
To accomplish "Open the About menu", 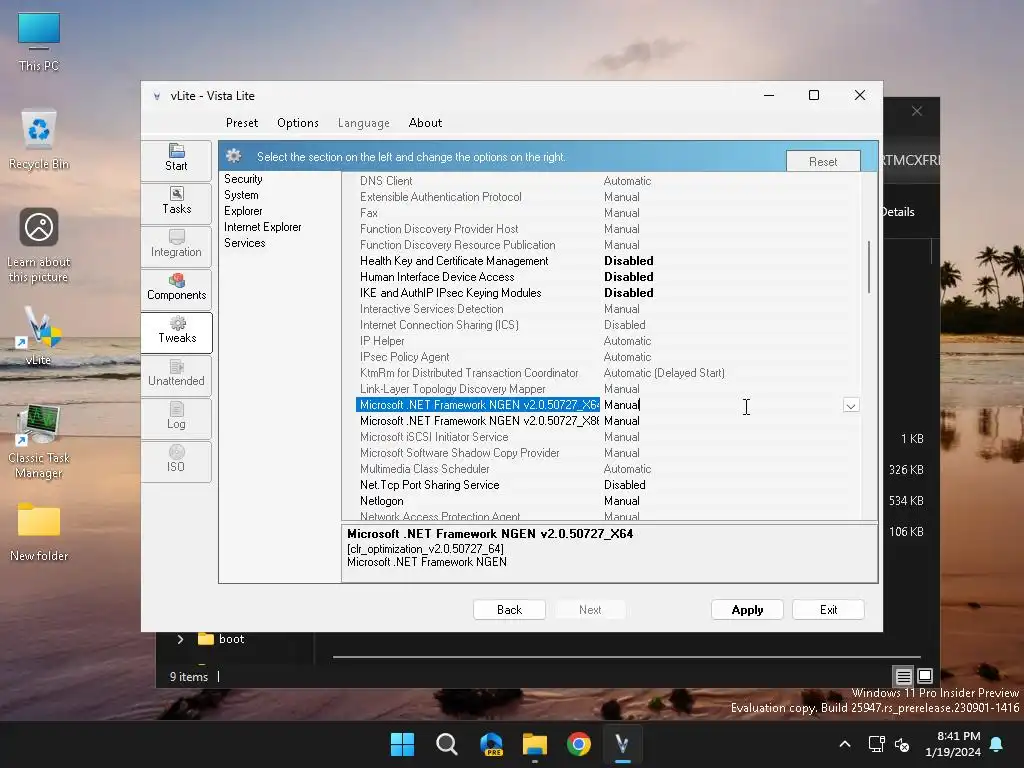I will click(x=425, y=123).
